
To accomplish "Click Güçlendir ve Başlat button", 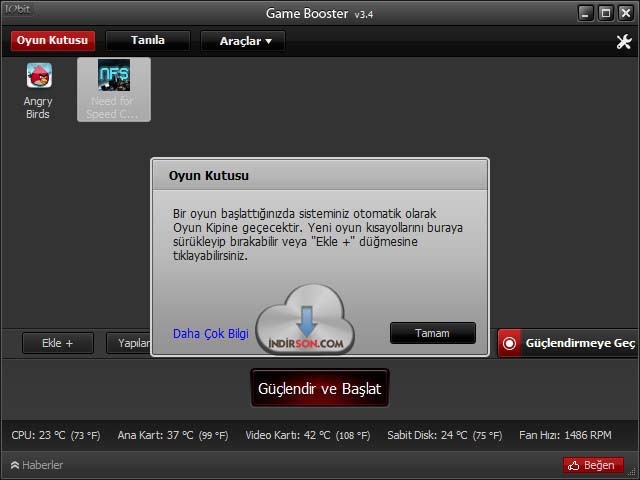I will click(320, 388).
